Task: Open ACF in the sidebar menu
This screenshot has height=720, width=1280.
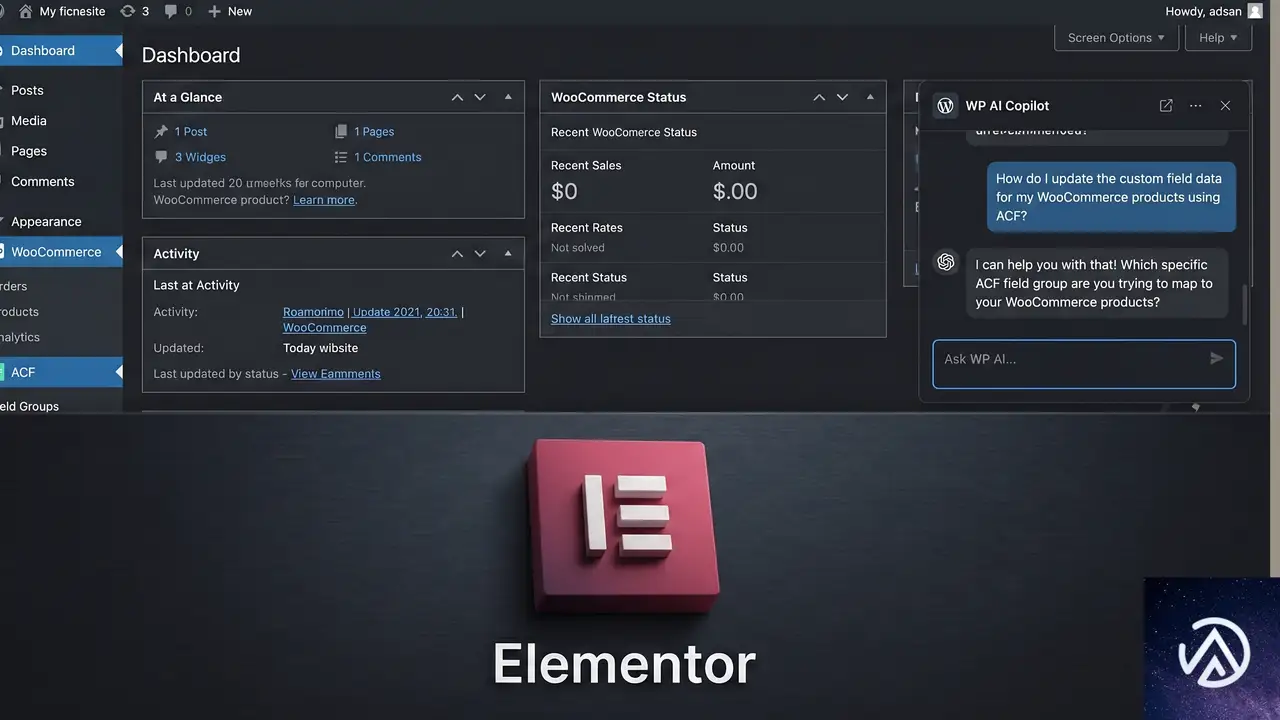Action: pos(60,372)
